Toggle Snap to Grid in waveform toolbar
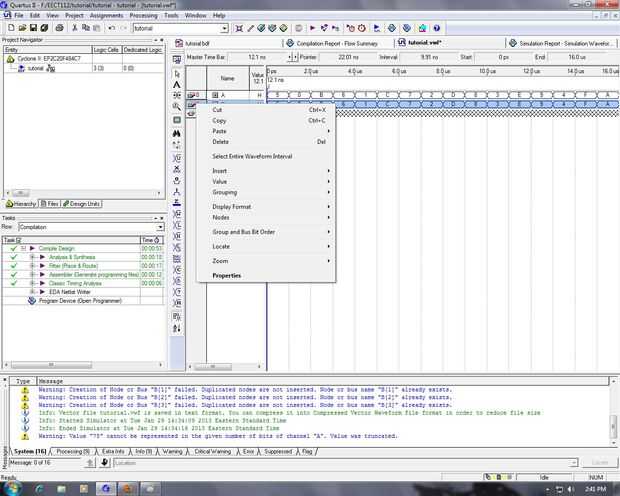 (177, 316)
